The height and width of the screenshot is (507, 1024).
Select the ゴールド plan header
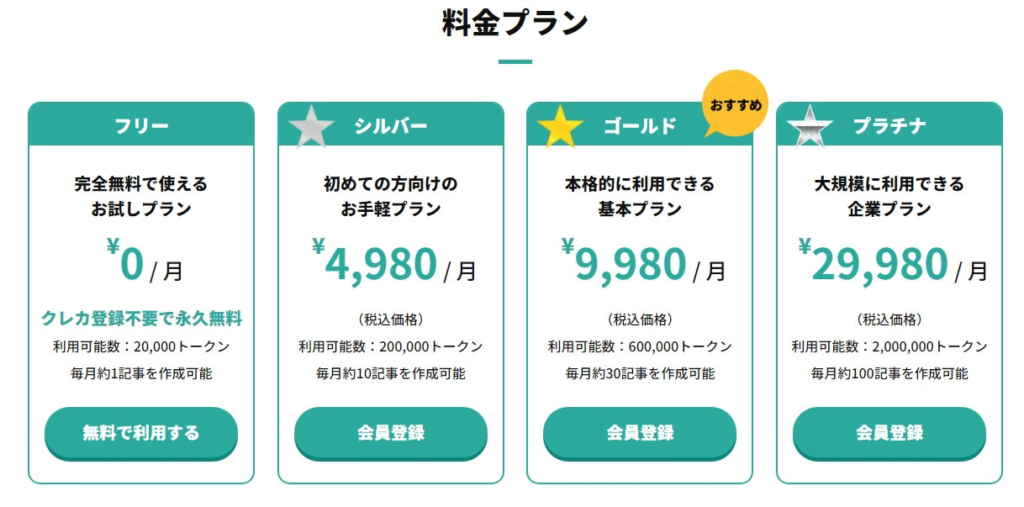(639, 125)
